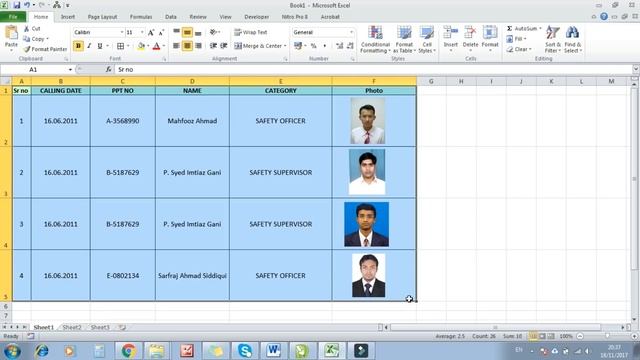640x360 pixels.
Task: Toggle Bold formatting
Action: pos(78,46)
